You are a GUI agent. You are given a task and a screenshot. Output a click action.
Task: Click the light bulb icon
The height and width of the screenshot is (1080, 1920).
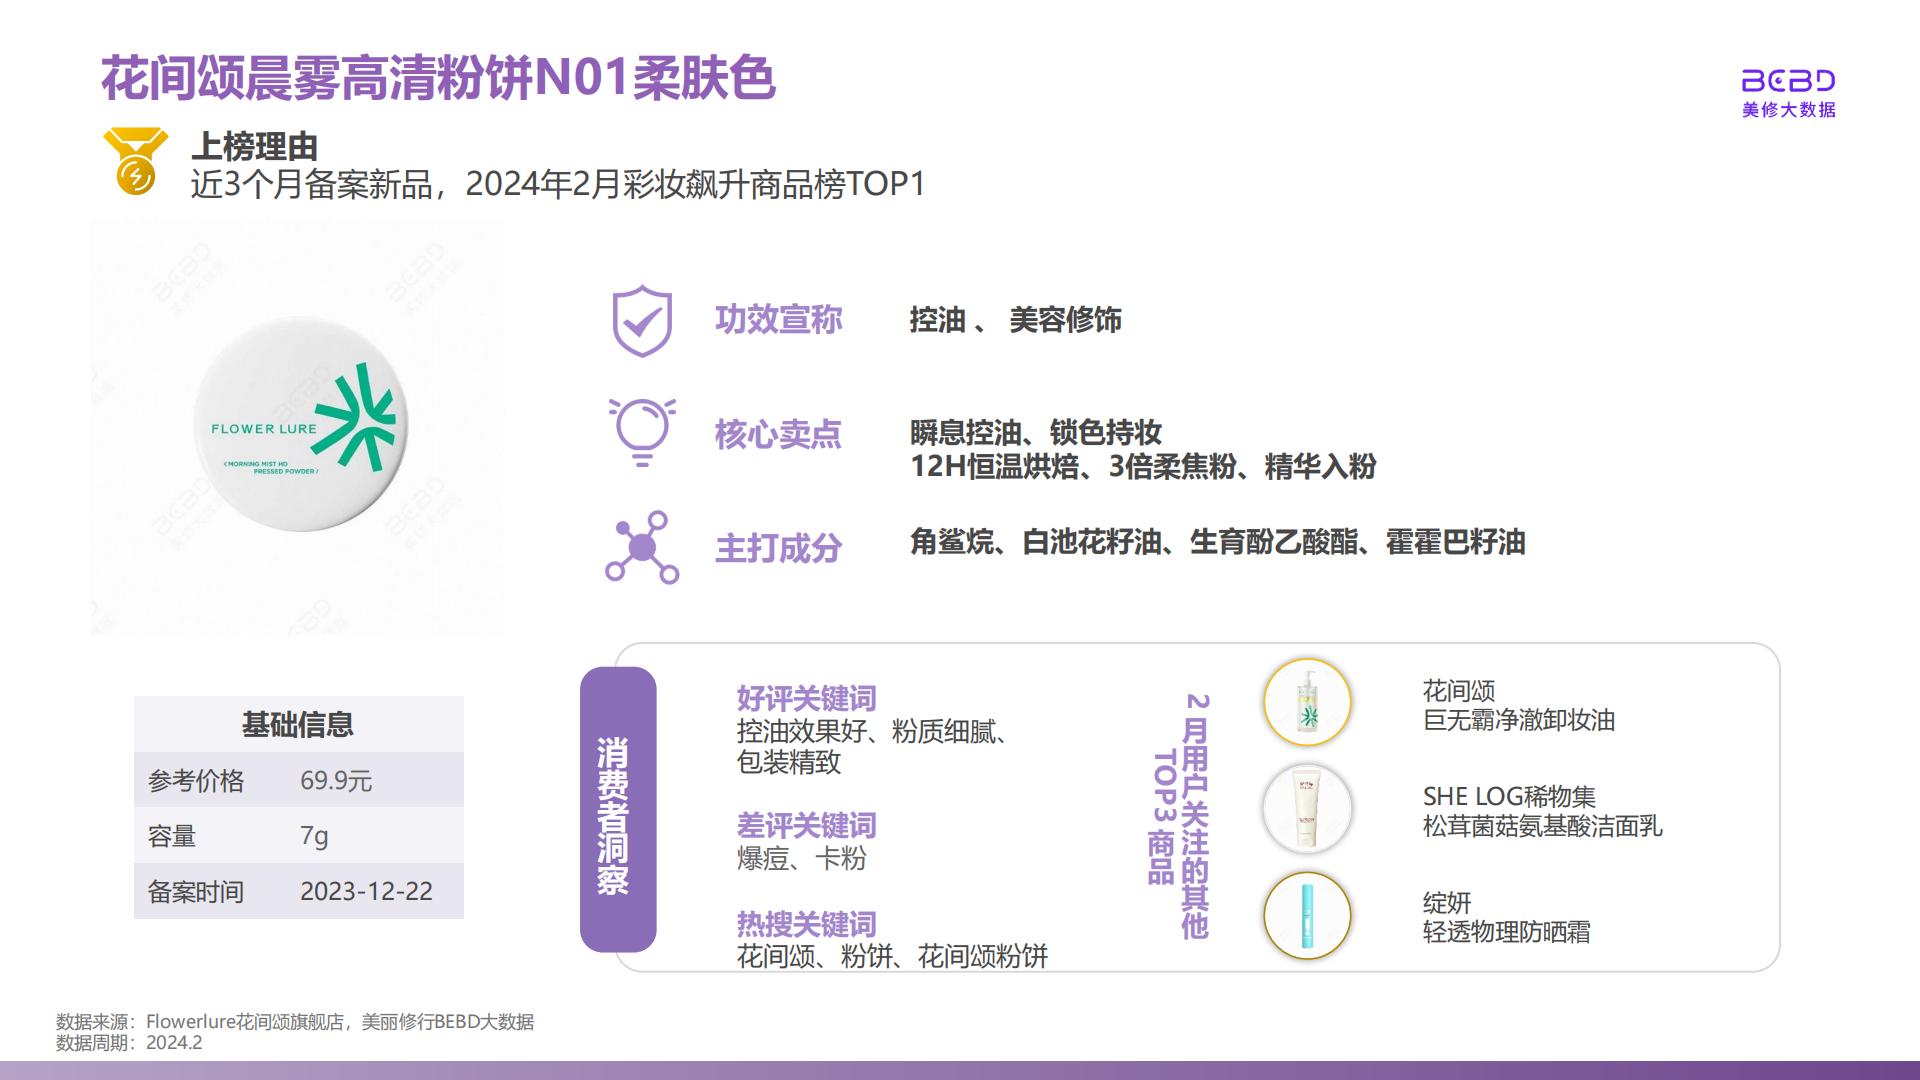click(x=642, y=432)
